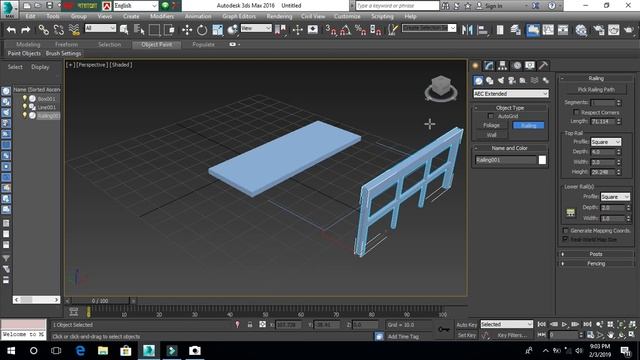This screenshot has width=640, height=360.
Task: Click the time slider 0 / 100 handle
Action: click(100, 300)
